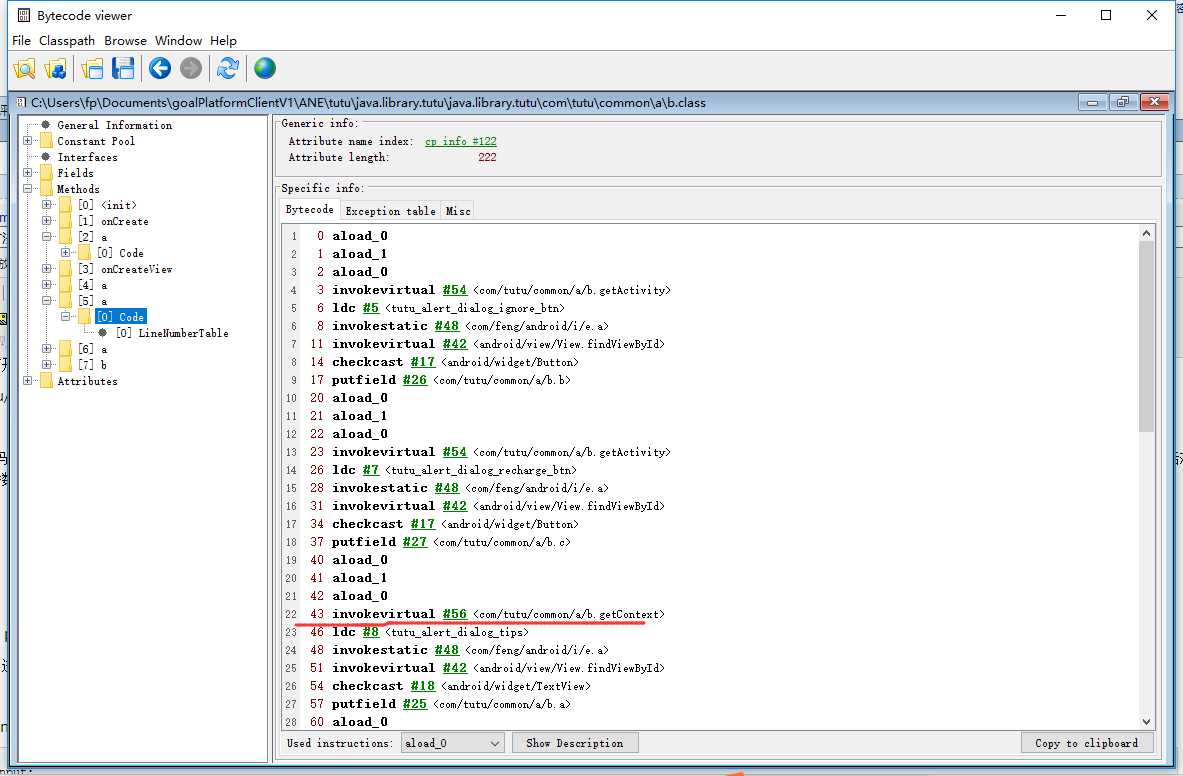Screen dimensions: 1183x776
Task: Click the grayed-out forward arrow icon
Action: pyautogui.click(x=191, y=68)
